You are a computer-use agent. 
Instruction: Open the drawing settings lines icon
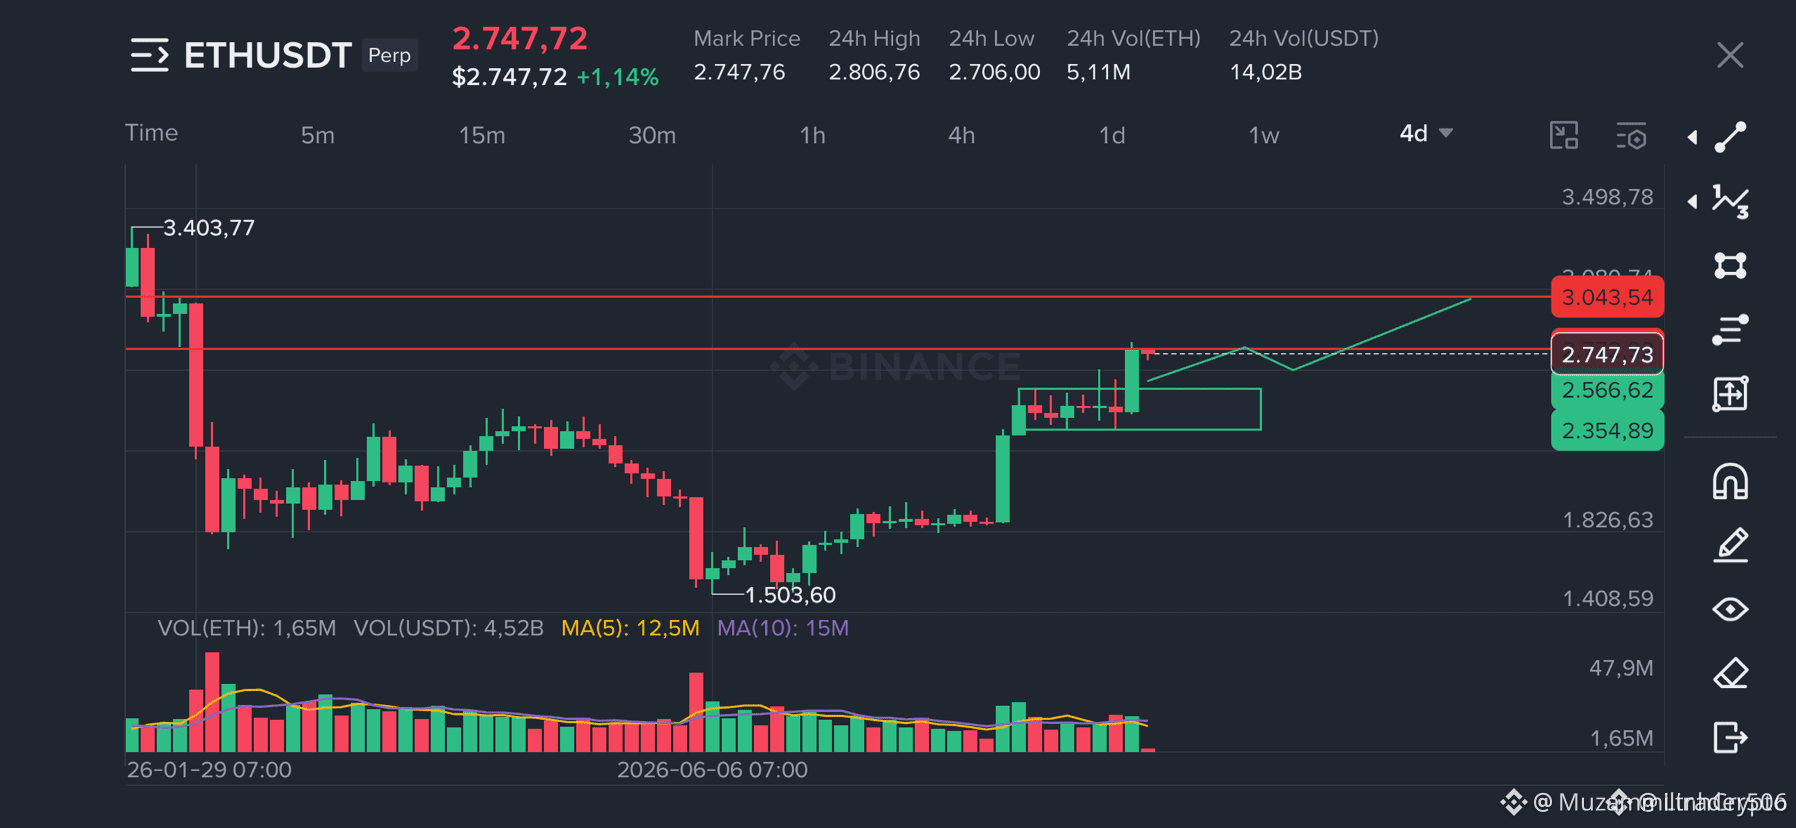(x=1730, y=329)
